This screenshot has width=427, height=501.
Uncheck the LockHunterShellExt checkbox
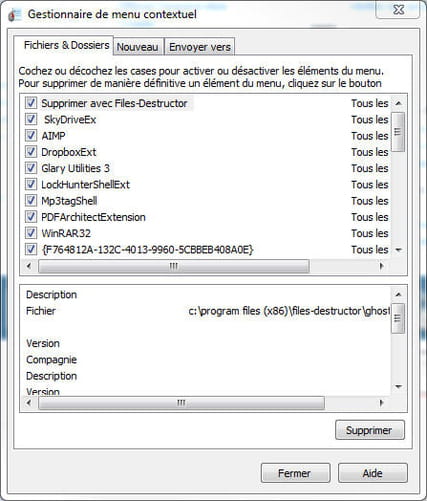click(x=31, y=184)
